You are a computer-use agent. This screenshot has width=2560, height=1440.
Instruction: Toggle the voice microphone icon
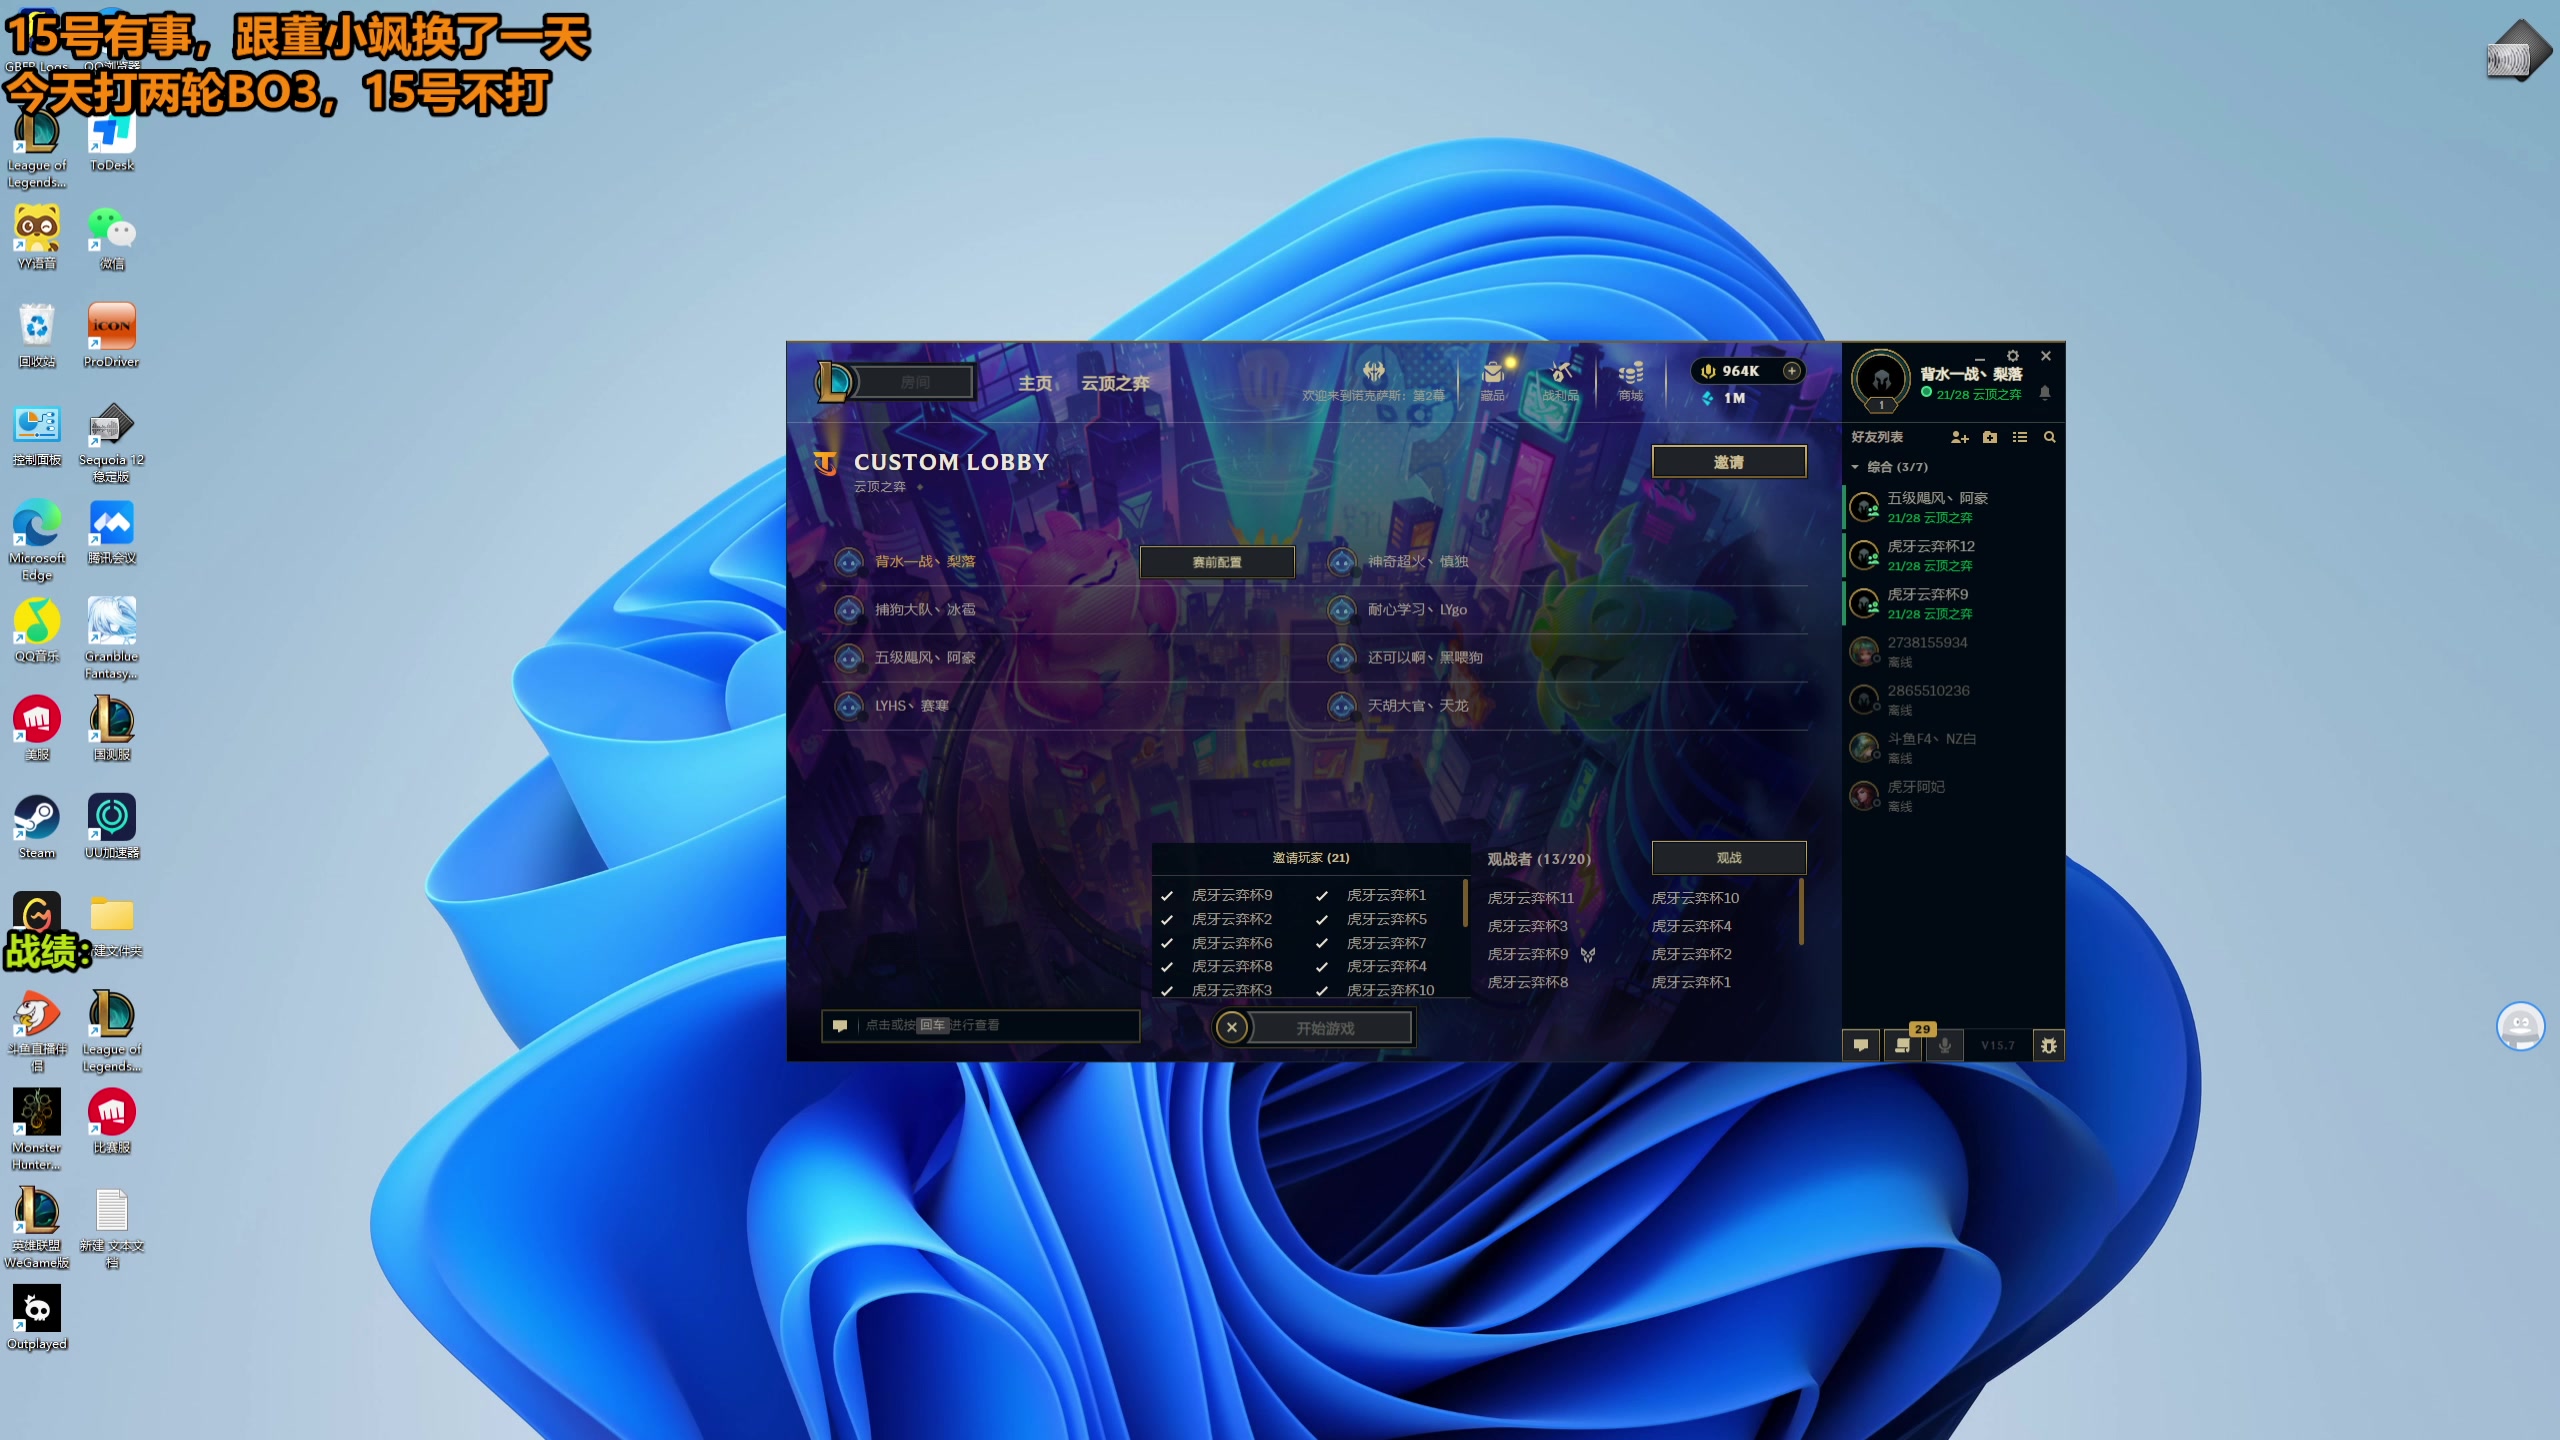coord(1945,1045)
